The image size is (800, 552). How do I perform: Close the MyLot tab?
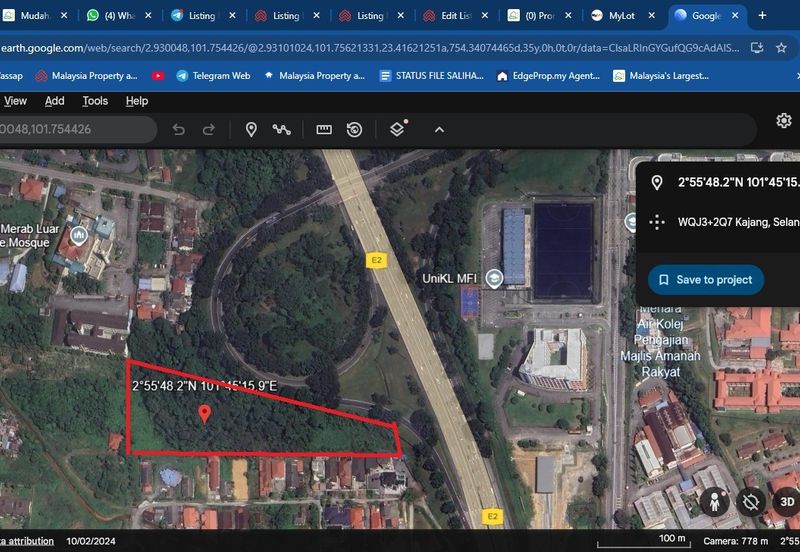652,16
